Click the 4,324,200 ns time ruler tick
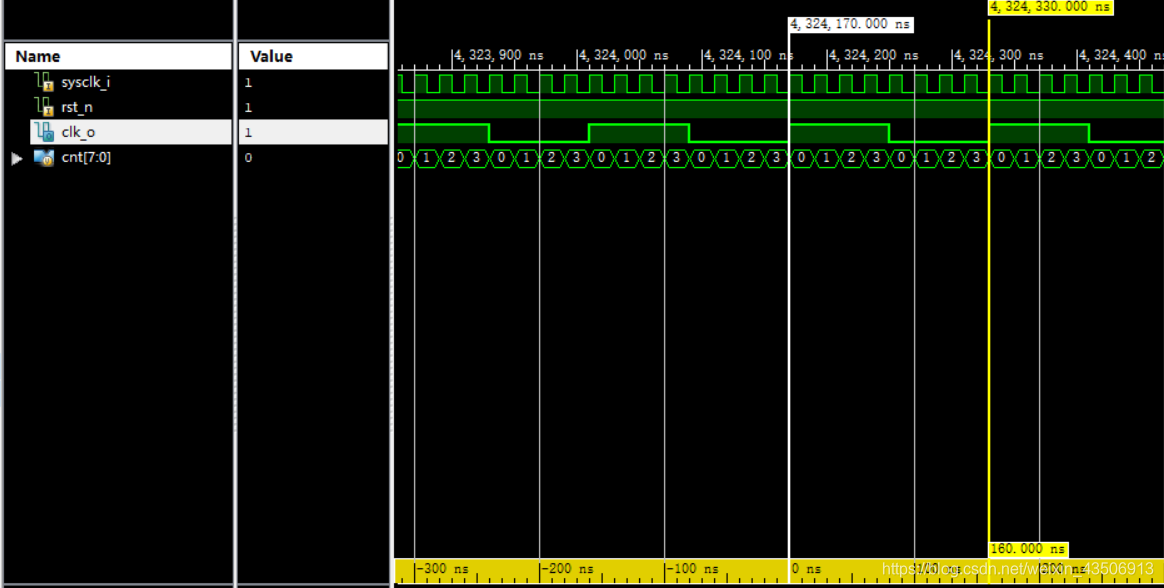 pyautogui.click(x=873, y=55)
